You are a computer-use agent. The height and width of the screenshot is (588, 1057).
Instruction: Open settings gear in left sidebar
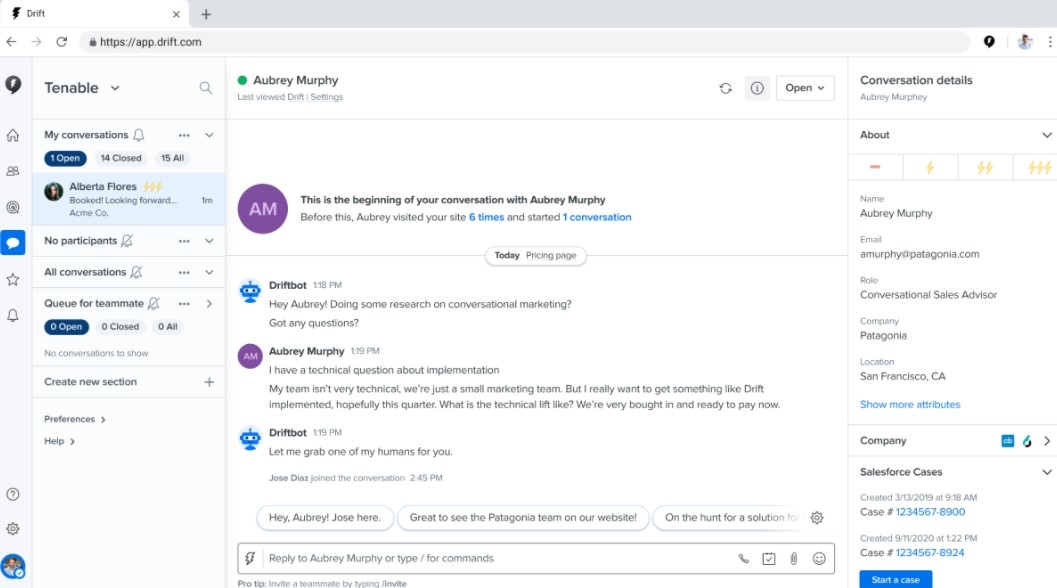(x=13, y=529)
